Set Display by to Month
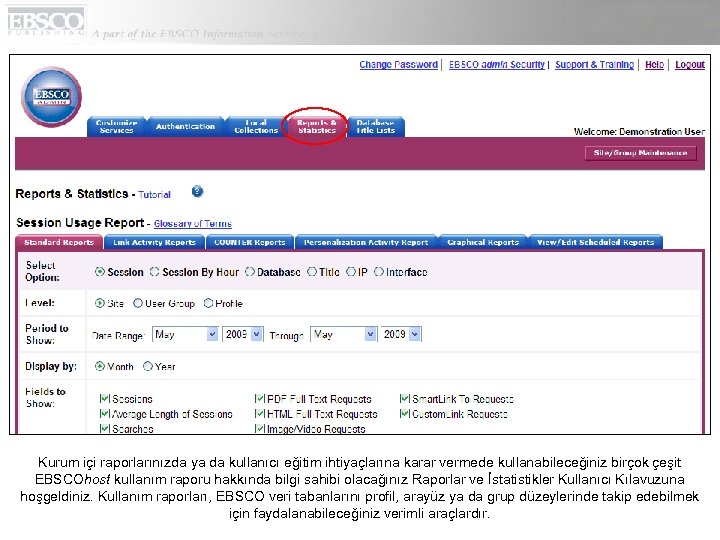 pos(100,366)
